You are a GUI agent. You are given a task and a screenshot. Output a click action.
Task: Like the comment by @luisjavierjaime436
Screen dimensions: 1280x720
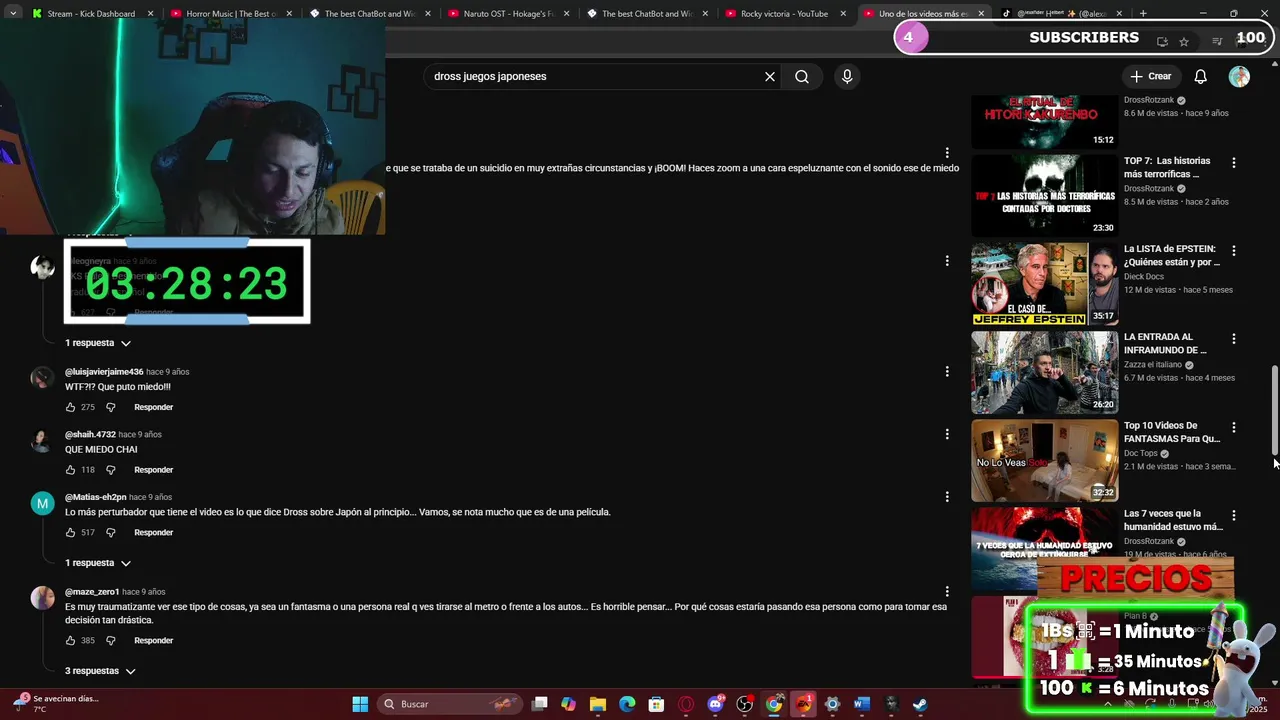[x=70, y=407]
